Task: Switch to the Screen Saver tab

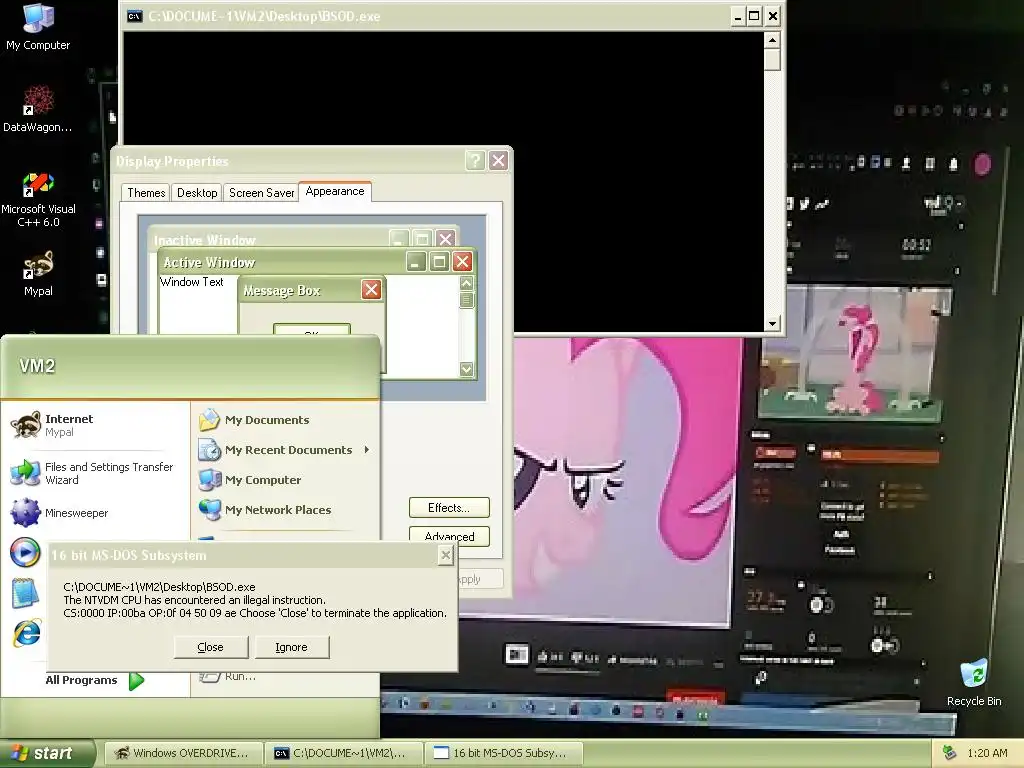Action: [x=261, y=193]
